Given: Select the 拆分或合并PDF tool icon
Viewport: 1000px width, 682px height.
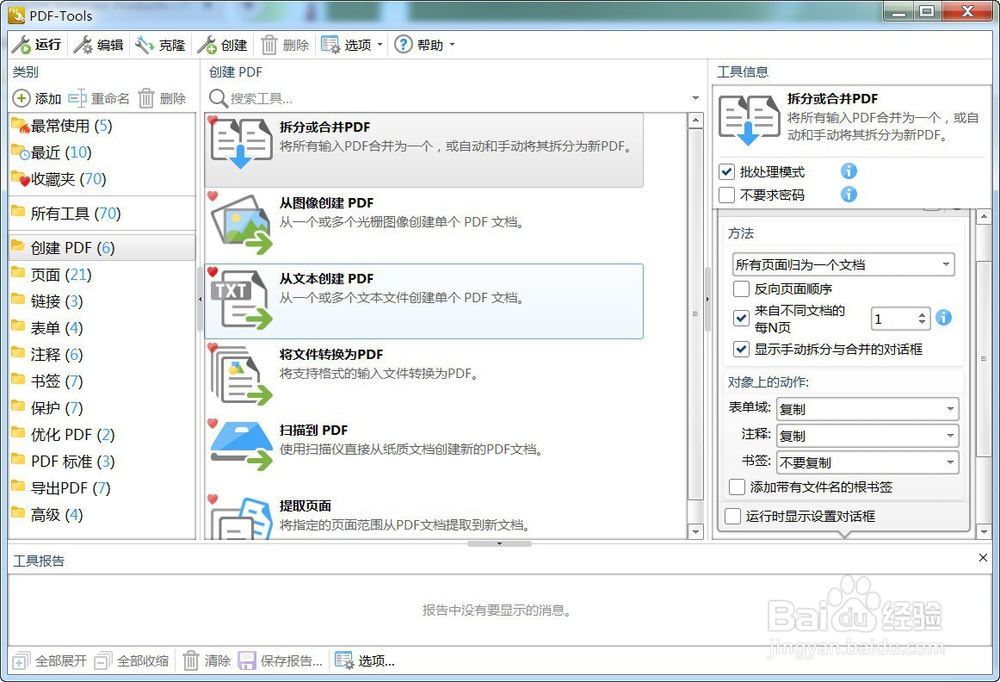Looking at the screenshot, I should [240, 142].
